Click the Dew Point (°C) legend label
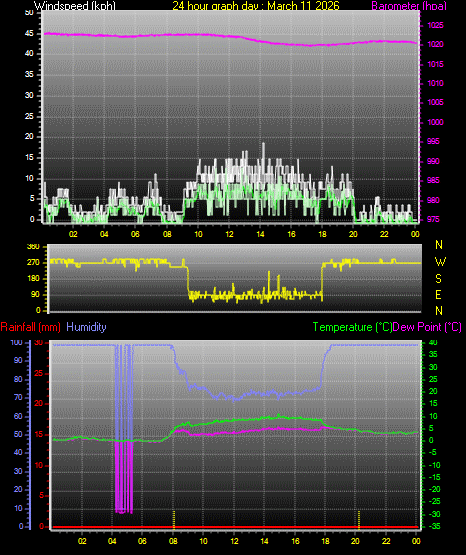This screenshot has width=466, height=555. [427, 327]
